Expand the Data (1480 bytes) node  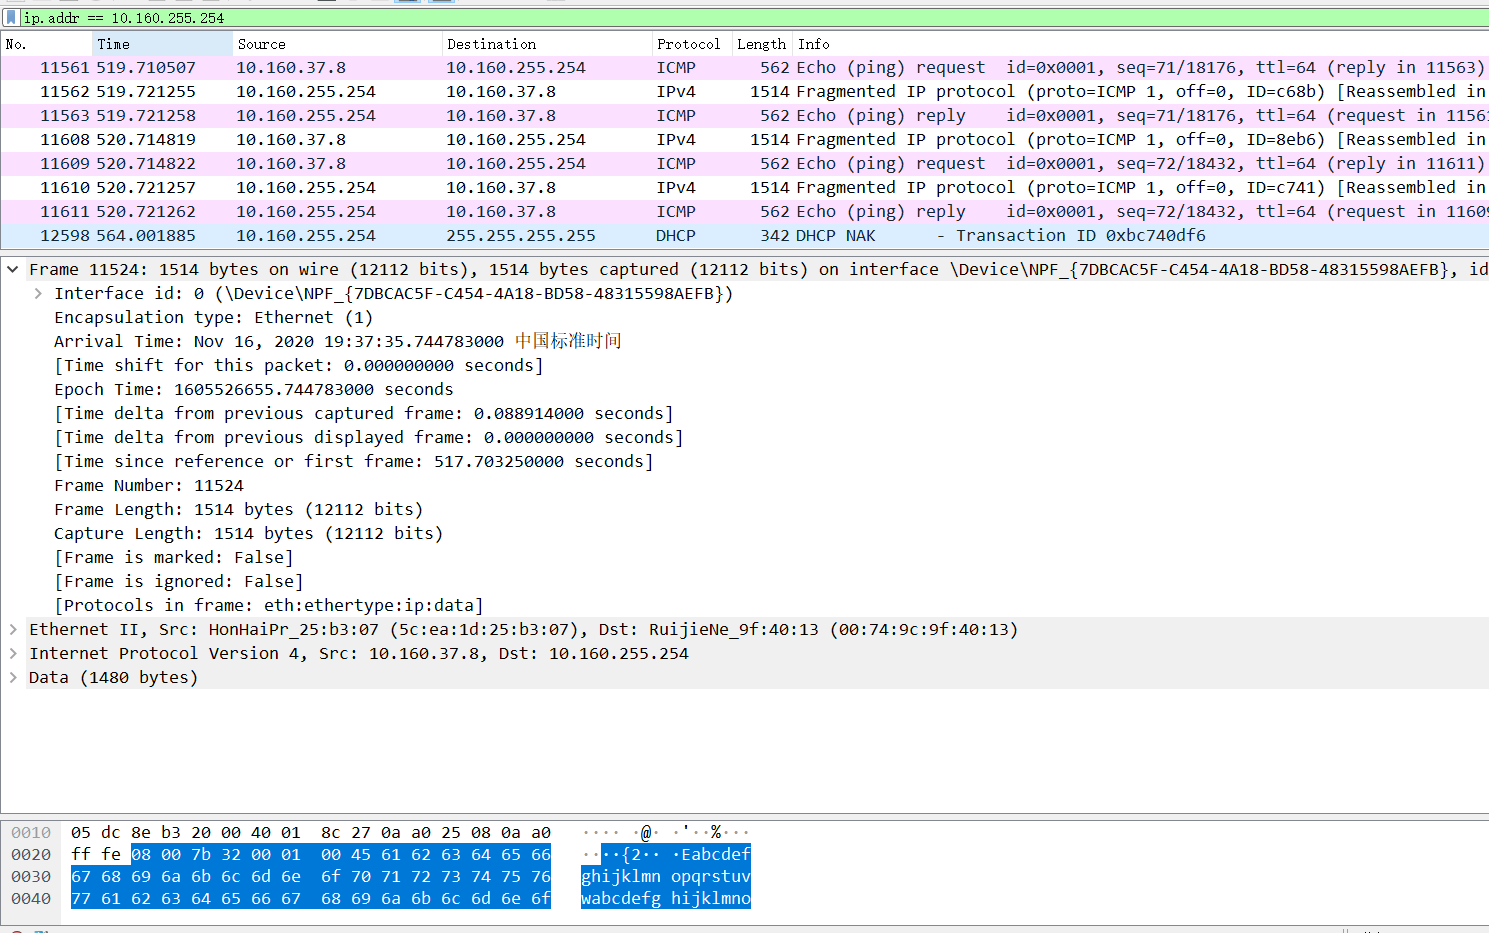click(13, 677)
